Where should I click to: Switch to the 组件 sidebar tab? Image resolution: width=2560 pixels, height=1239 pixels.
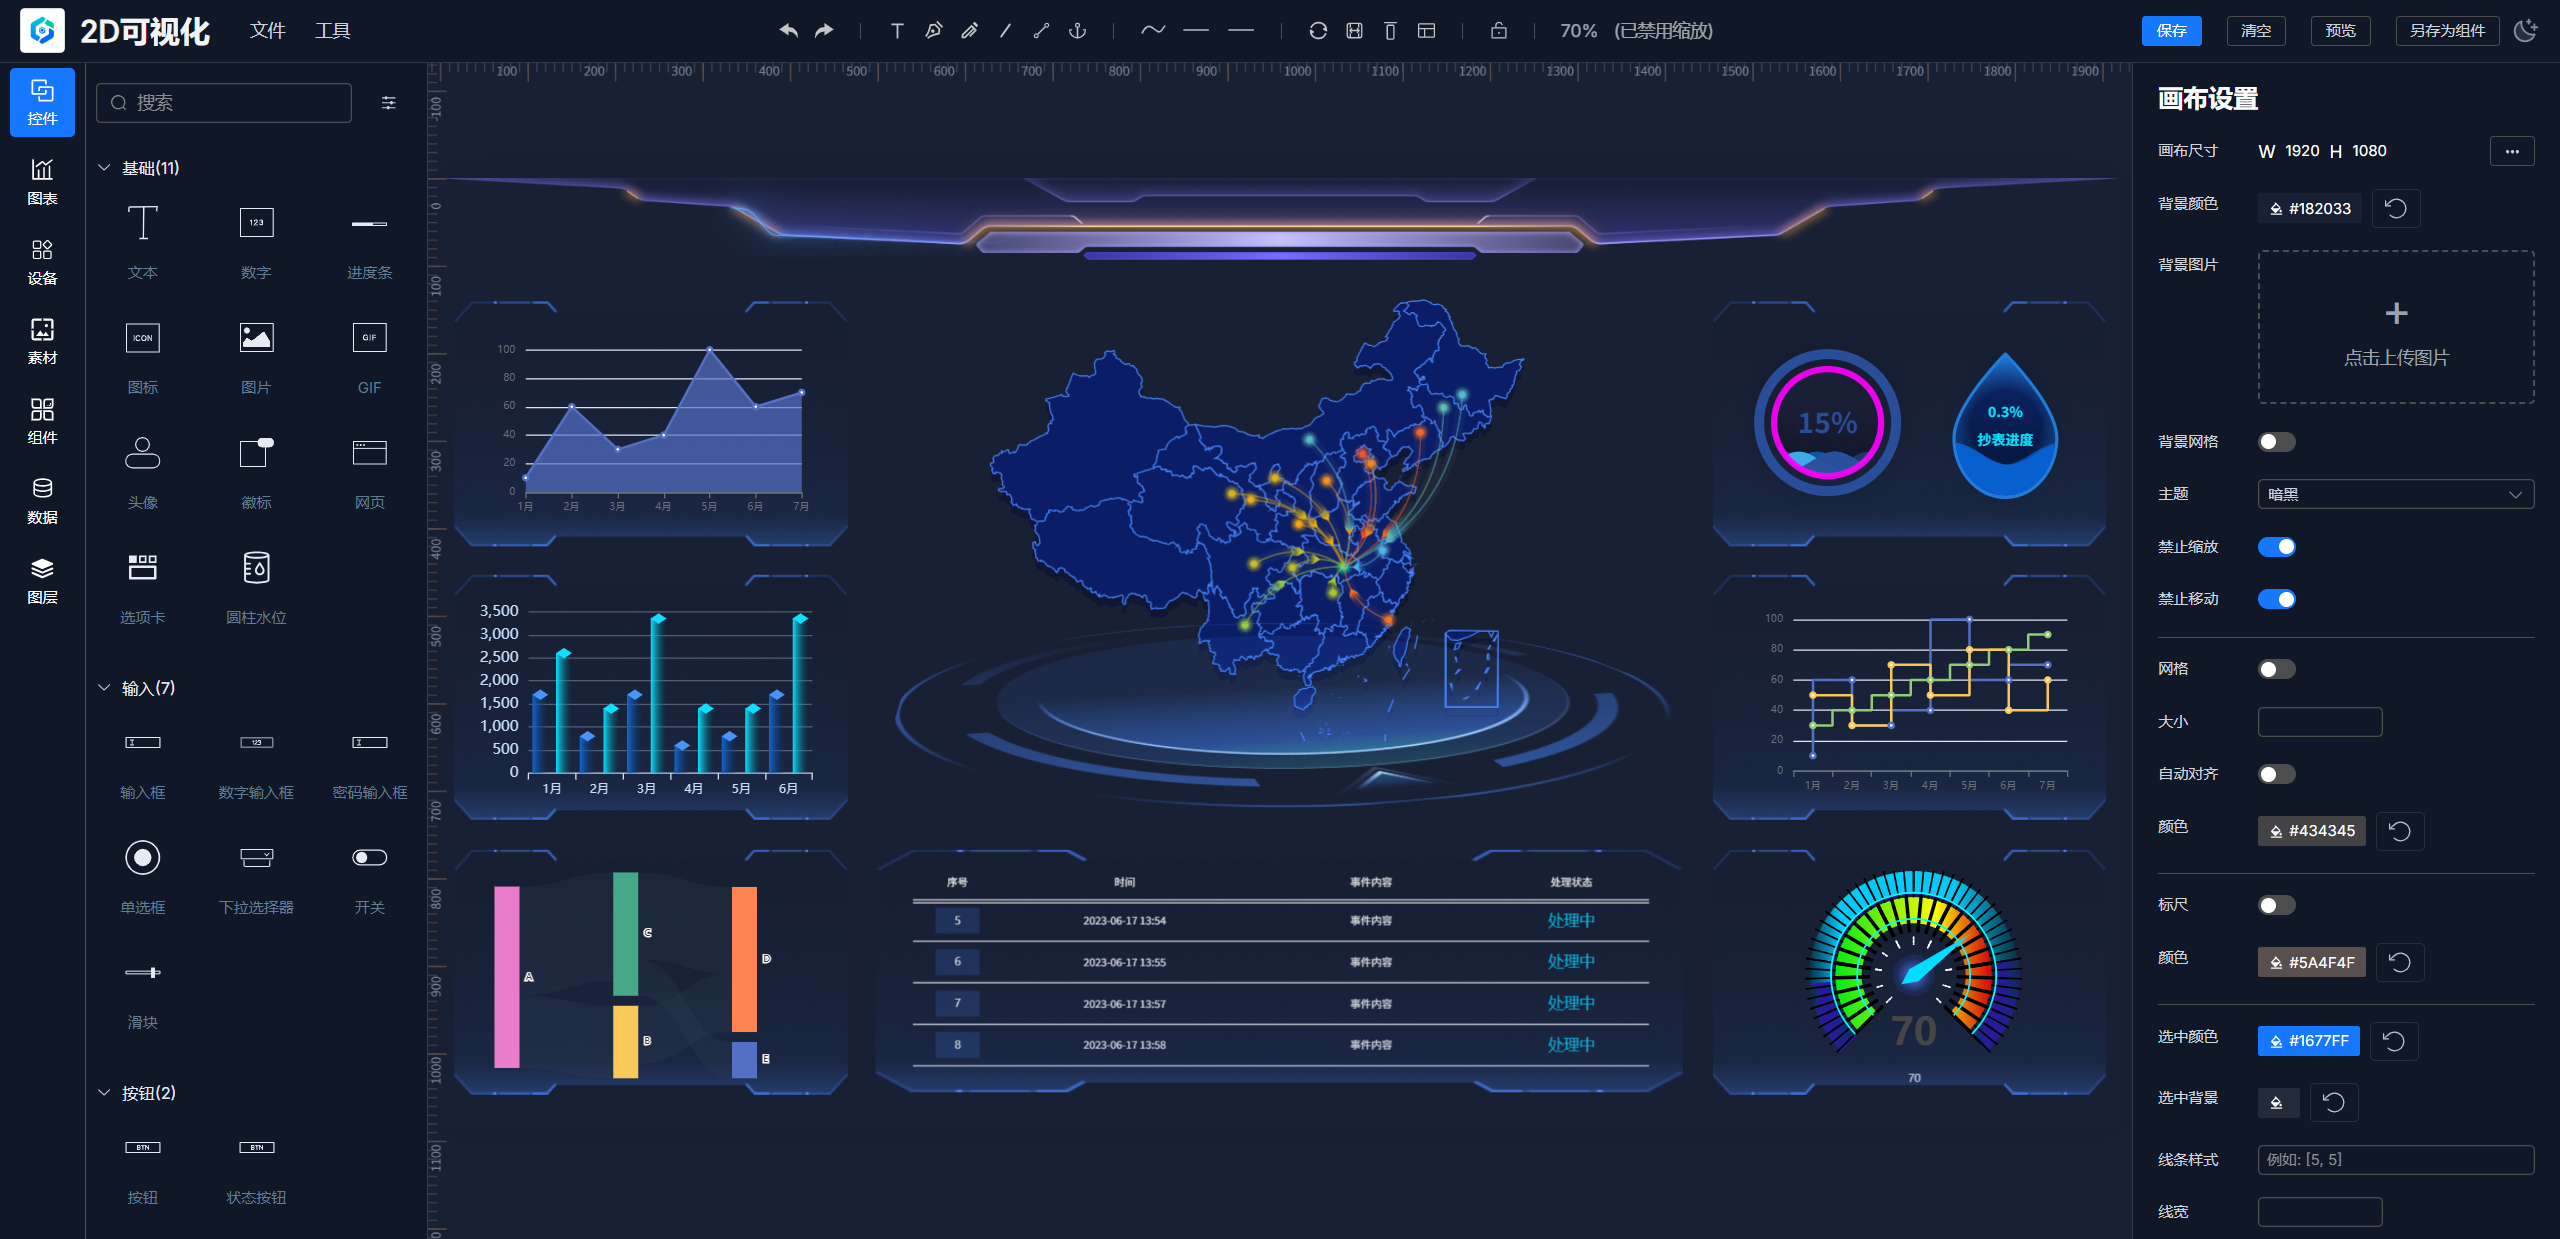(42, 421)
